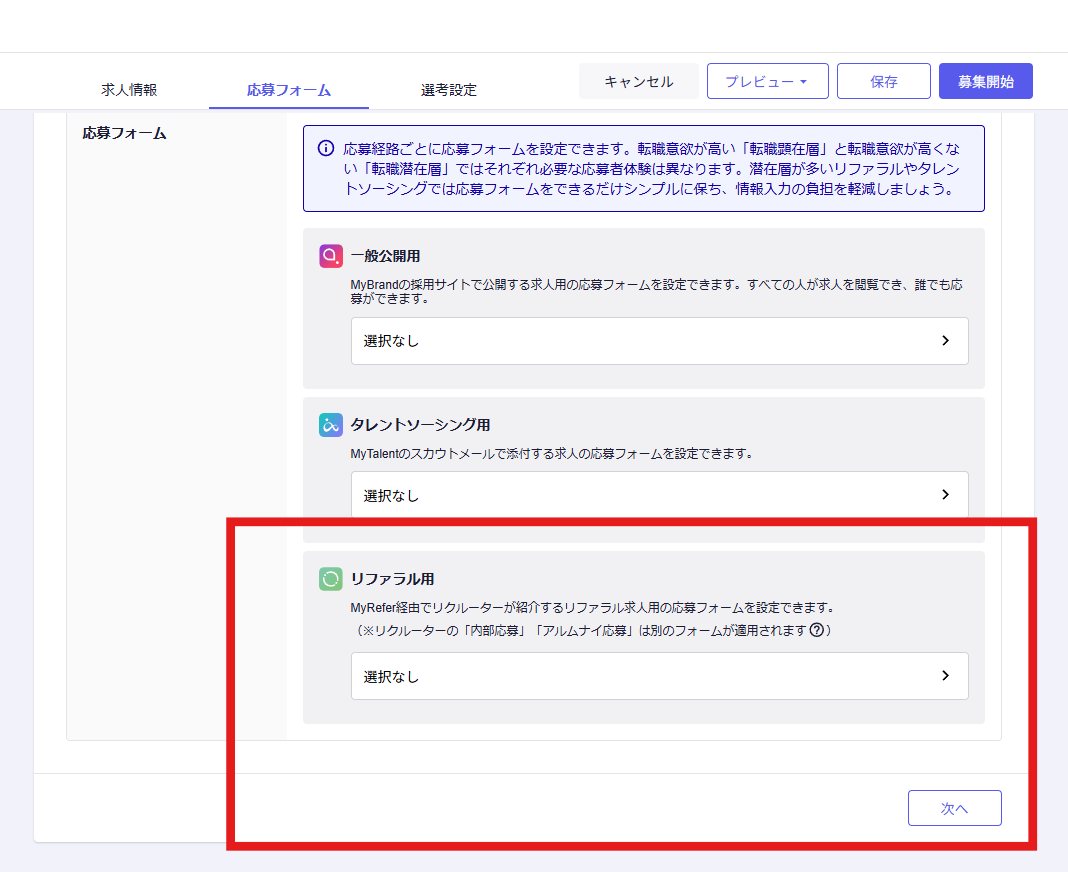Screen dimensions: 1068x872
Task: Click the info icon in the blue notice
Action: 326,148
